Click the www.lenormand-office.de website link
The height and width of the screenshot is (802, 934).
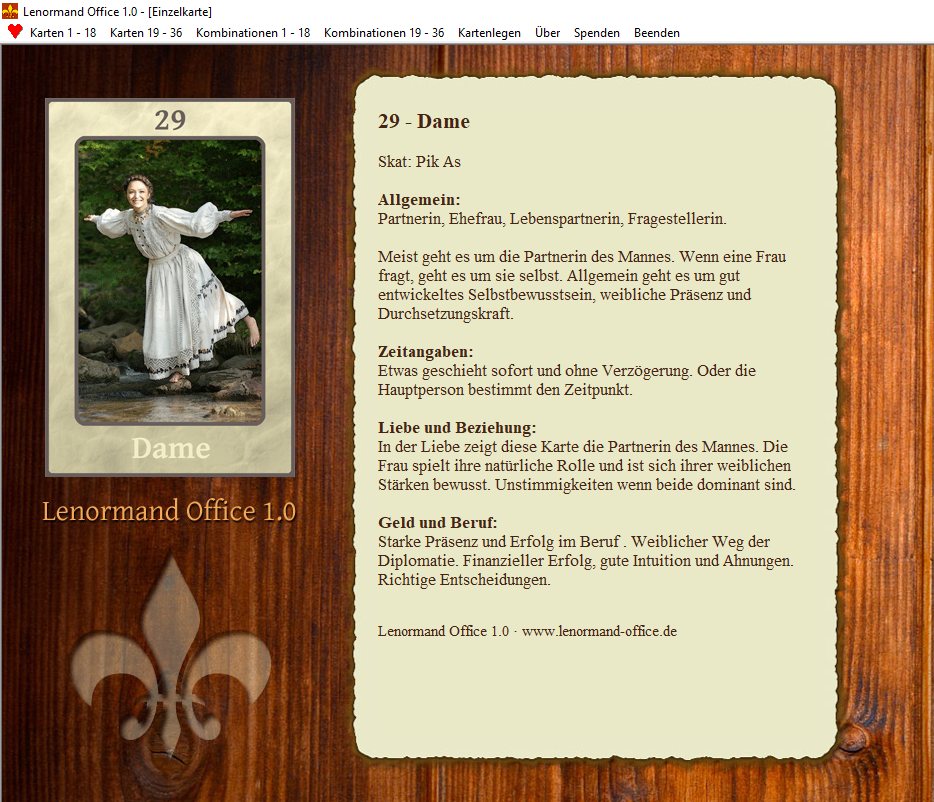point(599,631)
